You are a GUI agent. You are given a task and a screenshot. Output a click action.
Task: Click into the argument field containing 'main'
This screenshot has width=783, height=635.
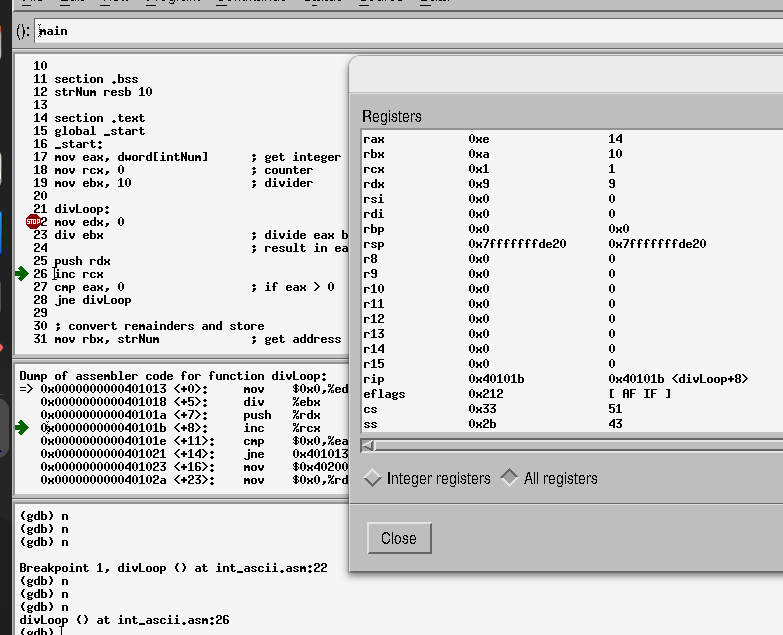click(x=408, y=31)
